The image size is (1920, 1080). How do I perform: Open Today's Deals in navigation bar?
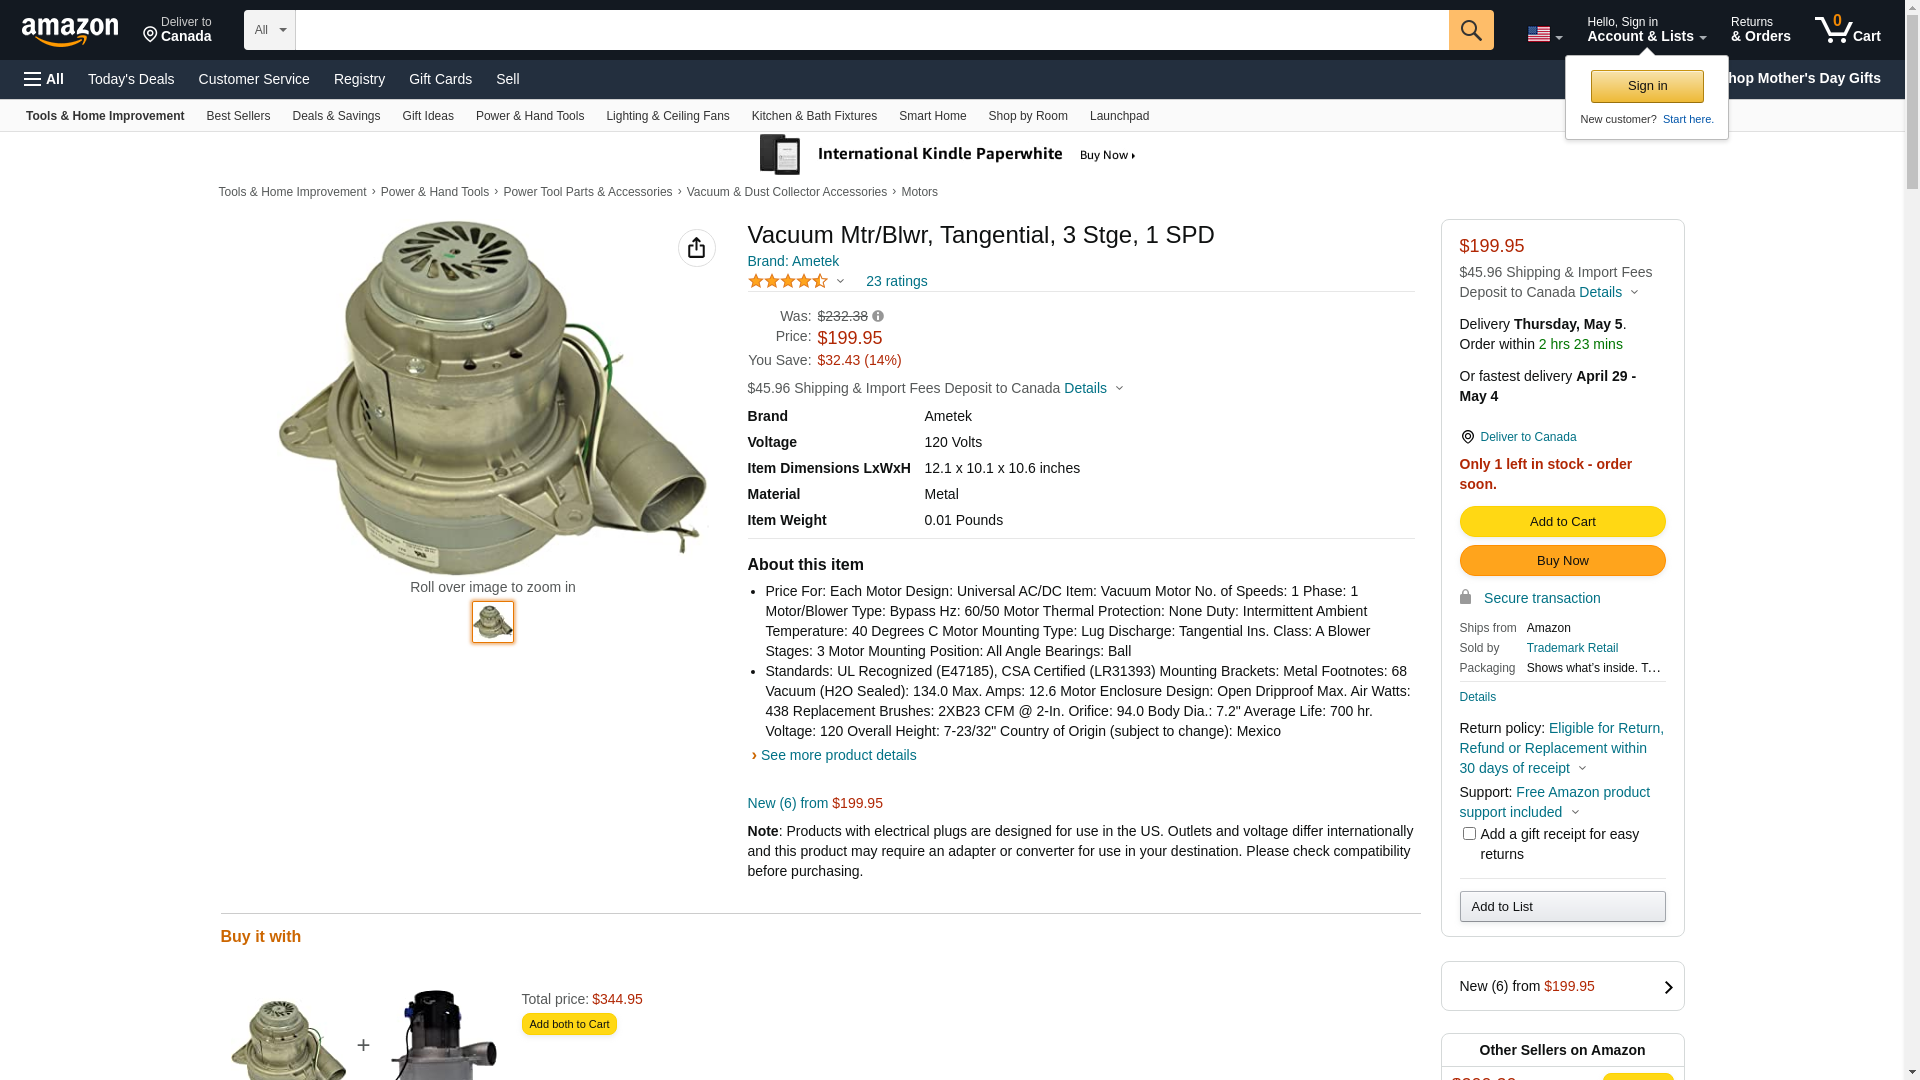click(131, 79)
